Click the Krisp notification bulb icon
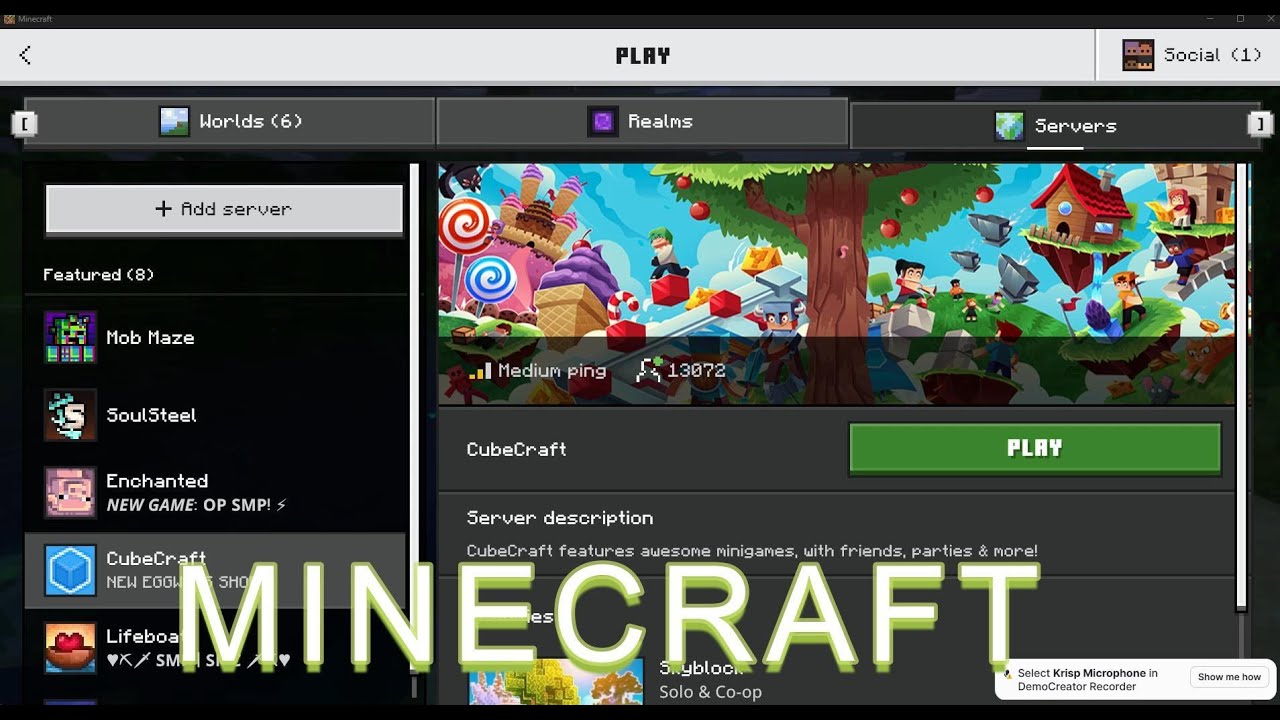Viewport: 1280px width, 720px height. [1007, 674]
